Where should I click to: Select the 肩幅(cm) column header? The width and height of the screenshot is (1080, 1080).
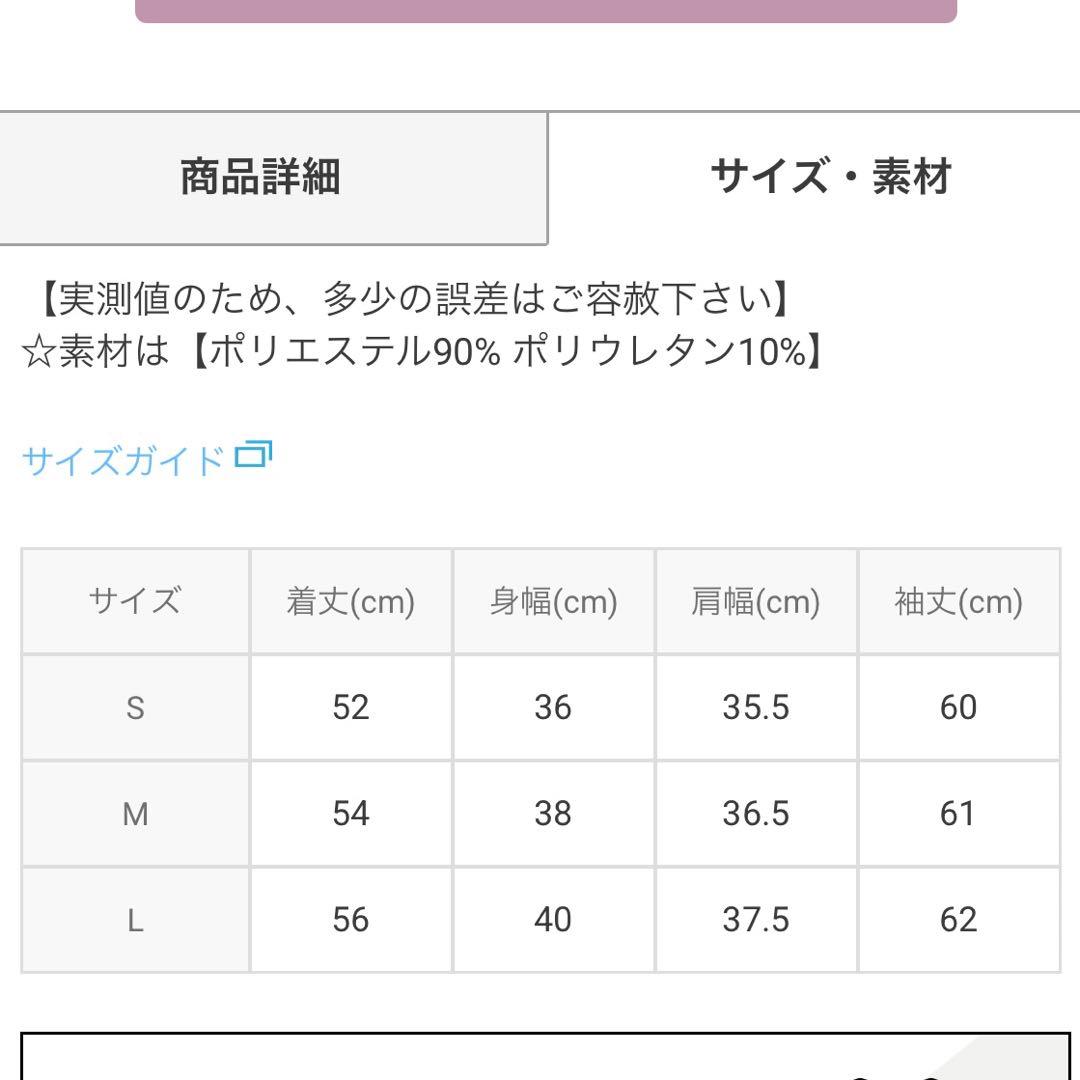(x=755, y=601)
